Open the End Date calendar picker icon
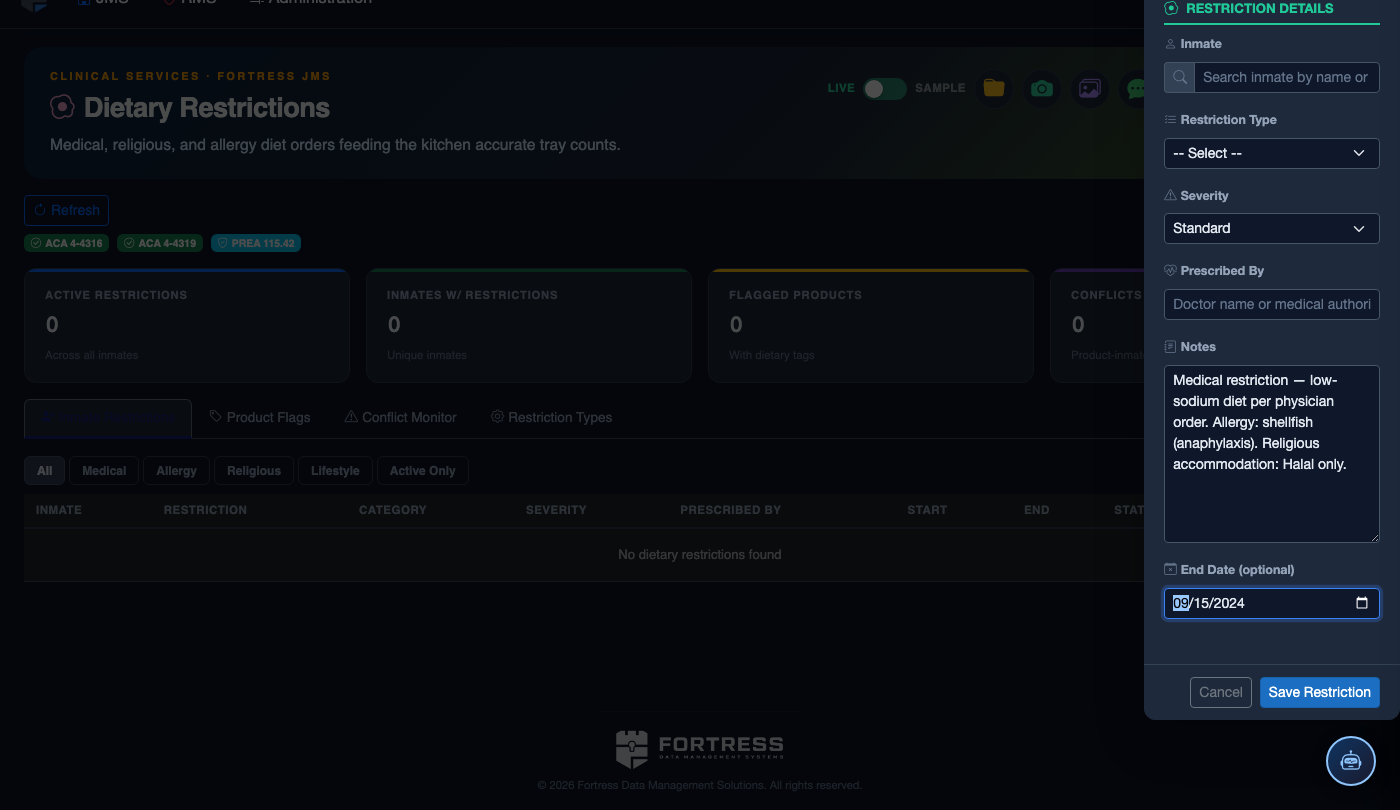Screen dimensions: 1400x810 [1362, 603]
